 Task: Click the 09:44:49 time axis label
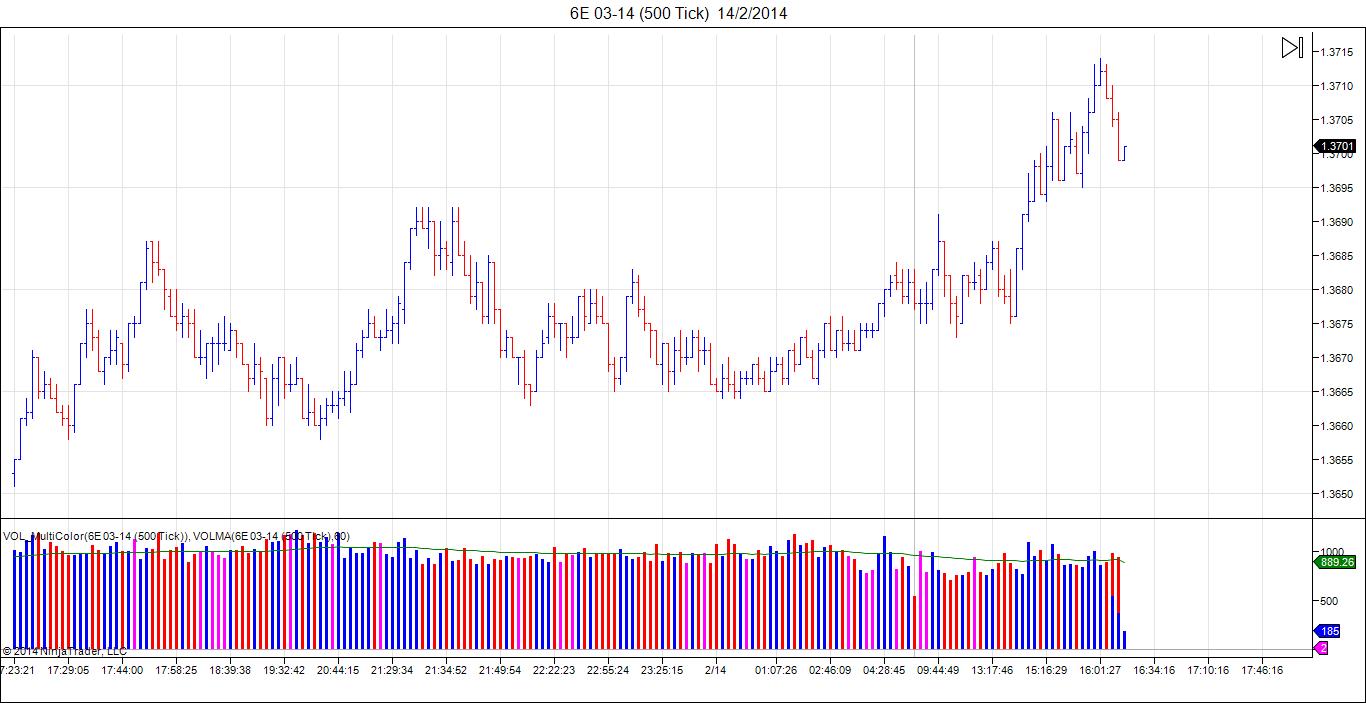(938, 670)
